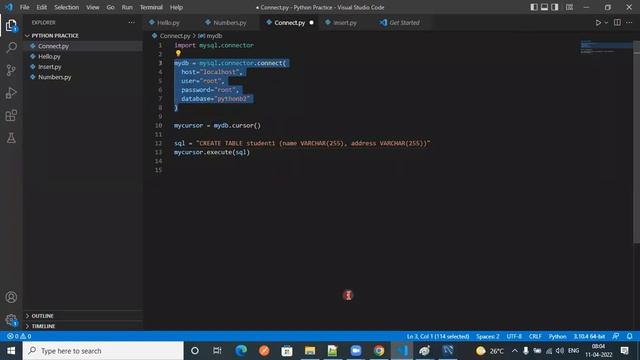Split the editor to the right
The width and height of the screenshot is (640, 360).
point(617,22)
